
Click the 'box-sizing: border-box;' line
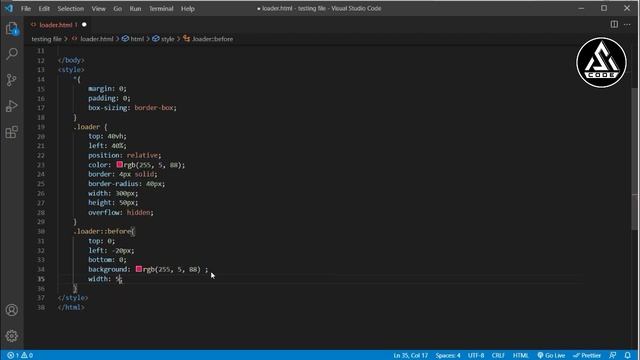132,108
